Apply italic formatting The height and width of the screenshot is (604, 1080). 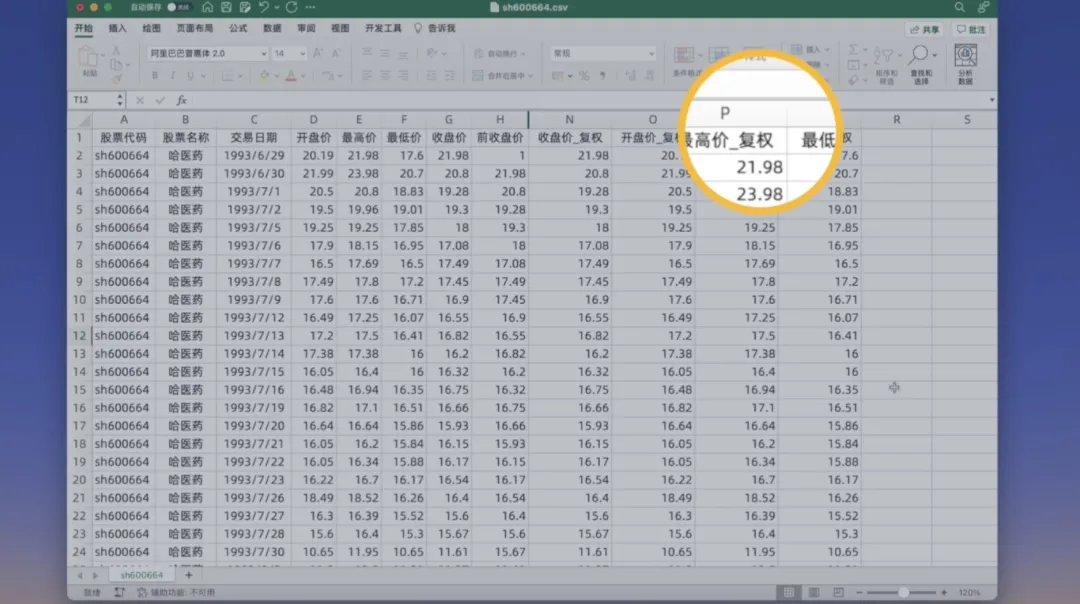pyautogui.click(x=172, y=76)
